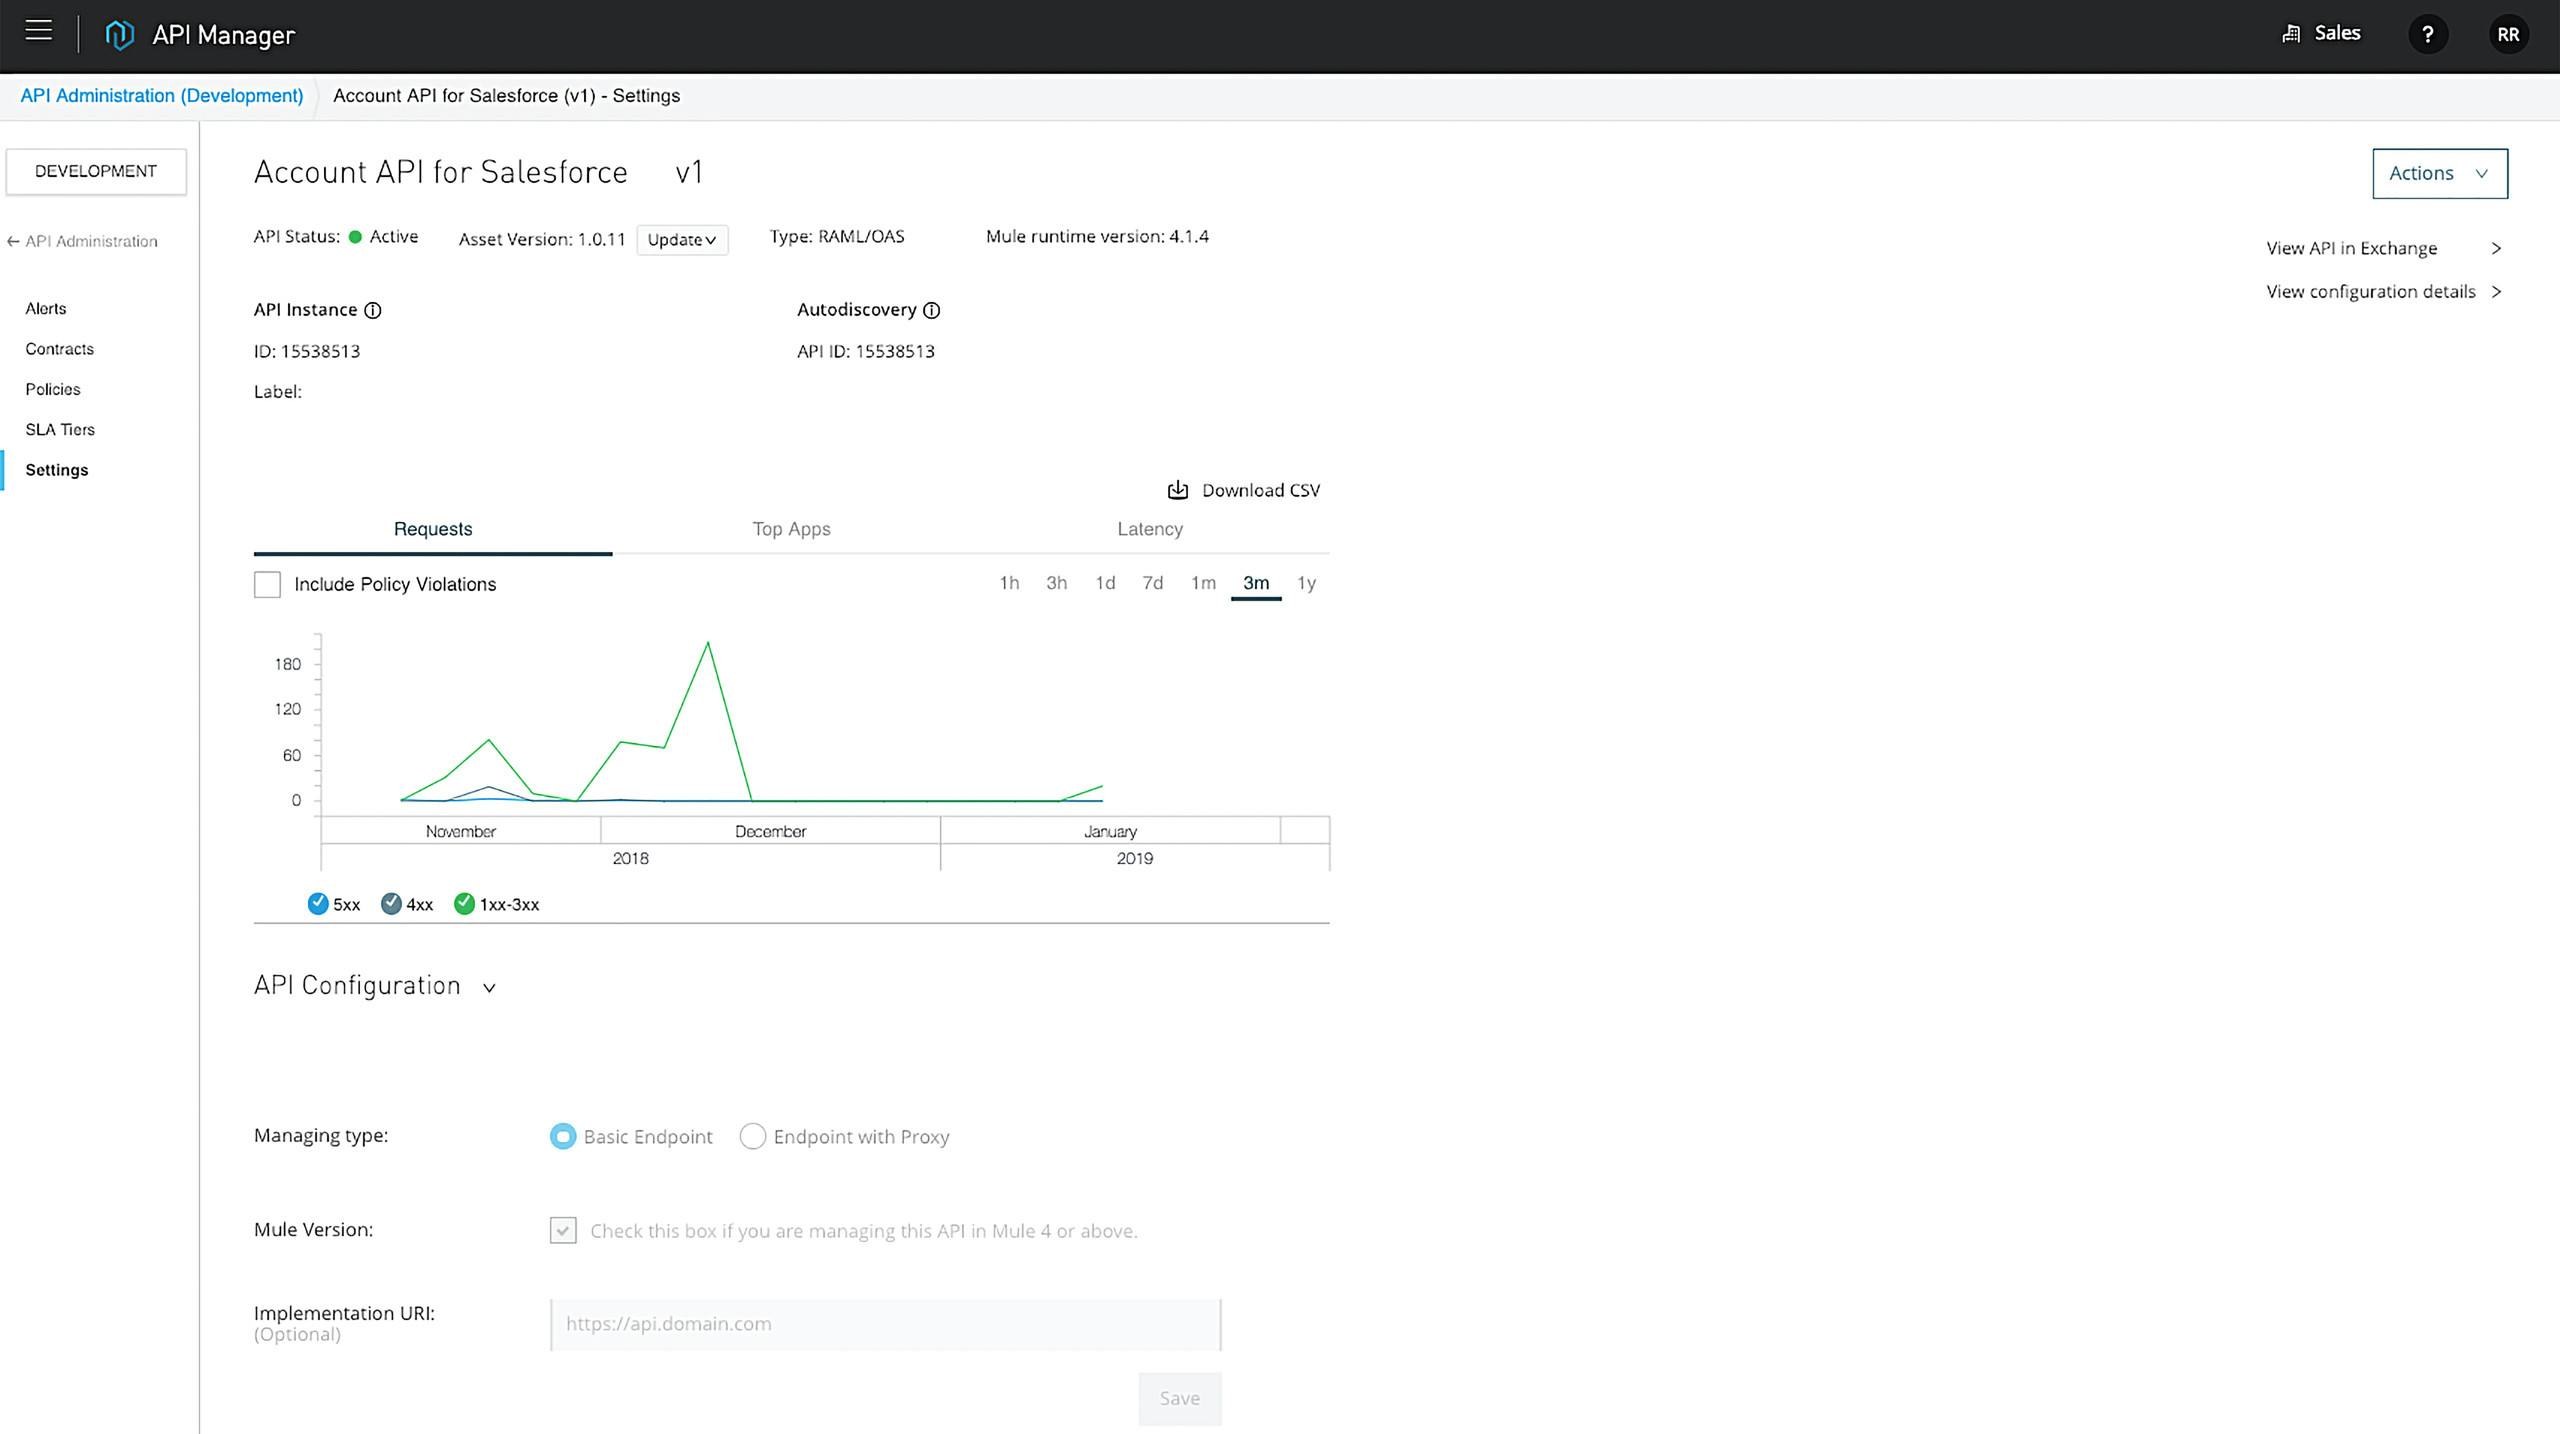The width and height of the screenshot is (2560, 1434).
Task: Click the Asset Version: 1.0.11 text
Action: [542, 240]
